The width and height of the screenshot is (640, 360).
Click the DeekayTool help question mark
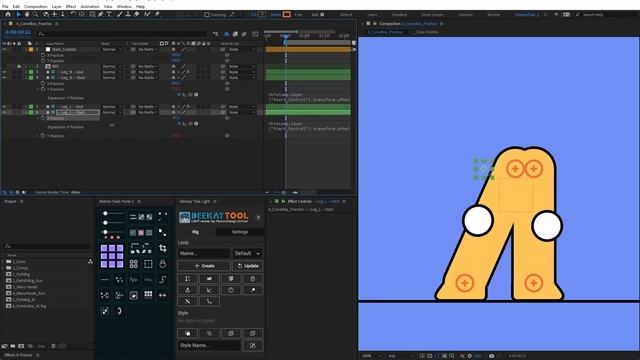[x=258, y=217]
